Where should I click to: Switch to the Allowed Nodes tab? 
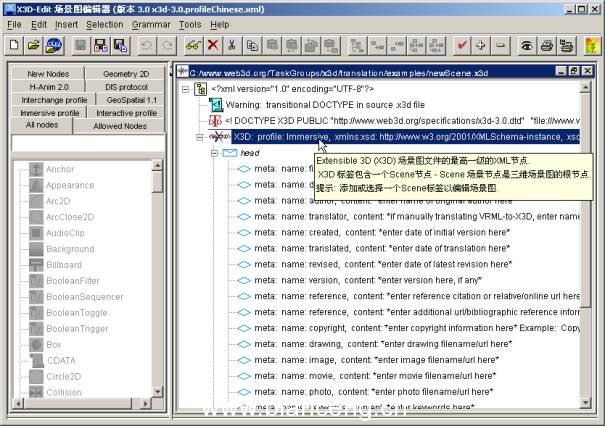coord(120,126)
